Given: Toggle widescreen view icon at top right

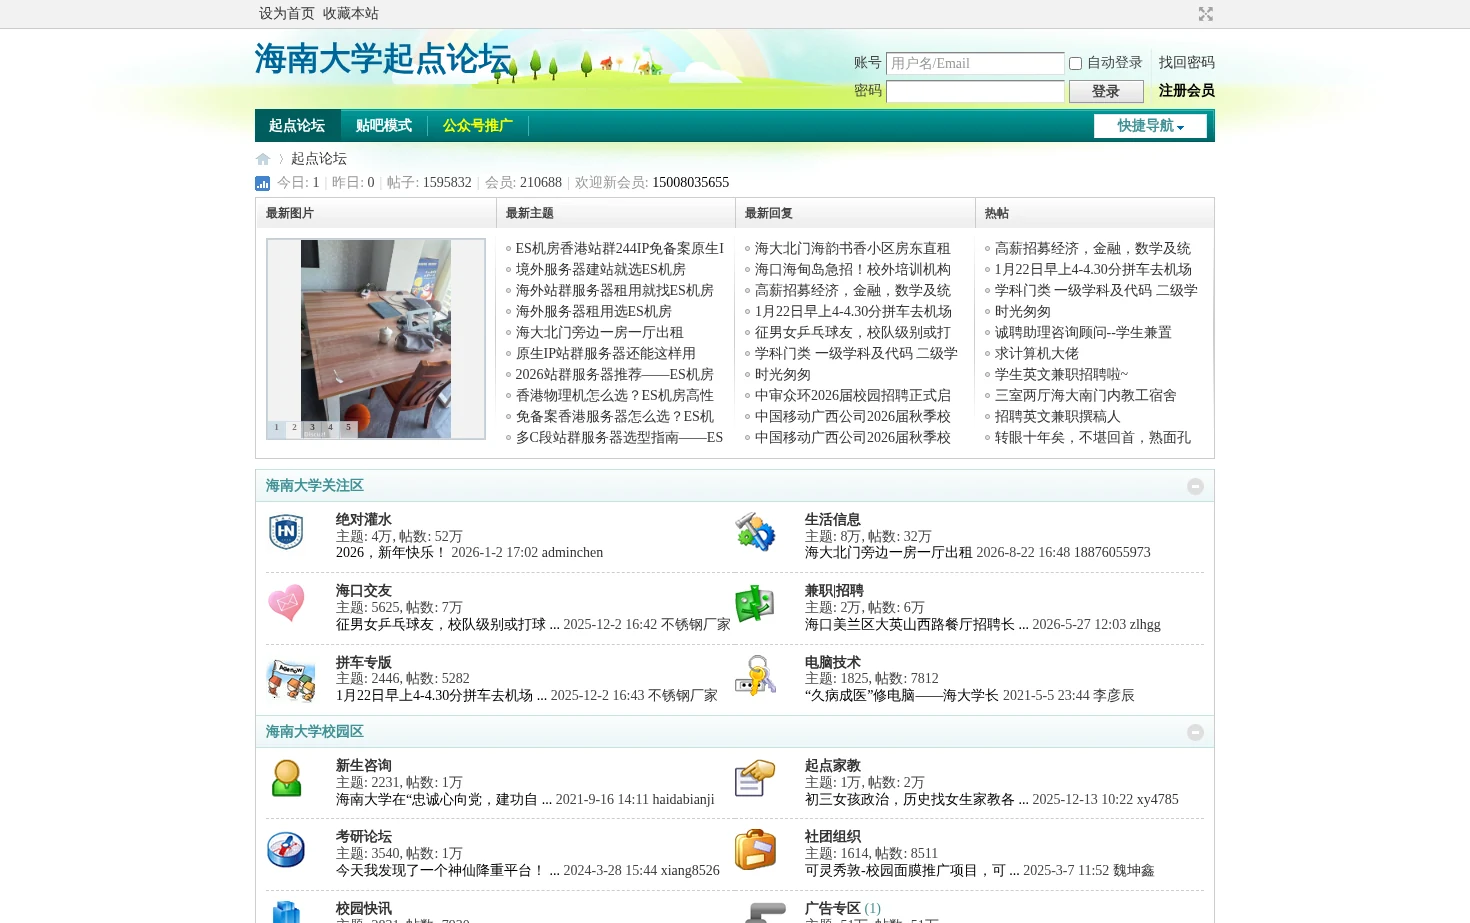Looking at the screenshot, I should pos(1206,14).
